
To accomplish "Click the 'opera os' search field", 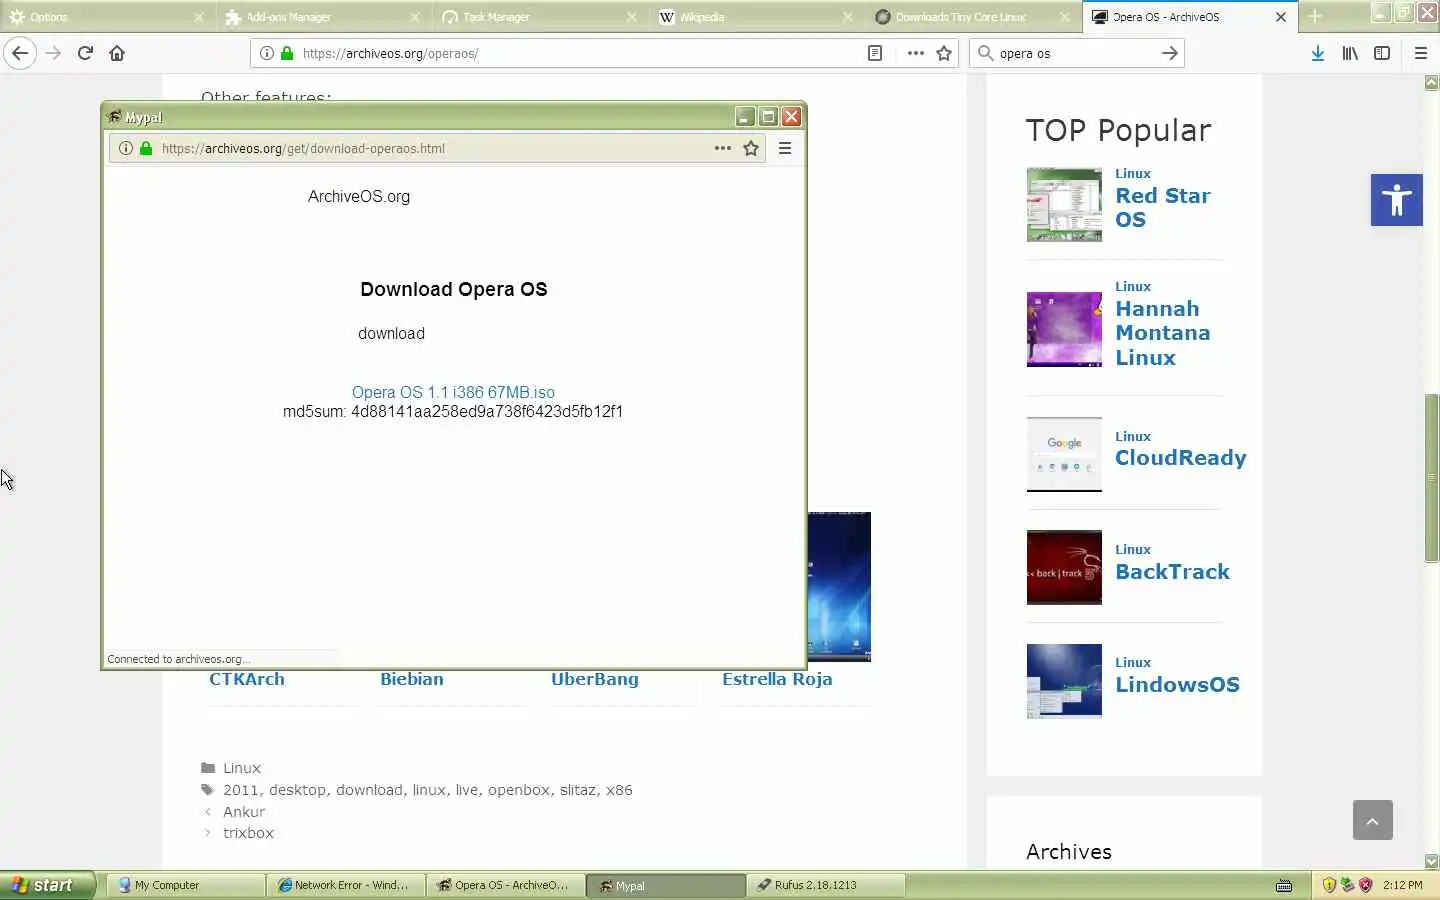I will 1075,53.
